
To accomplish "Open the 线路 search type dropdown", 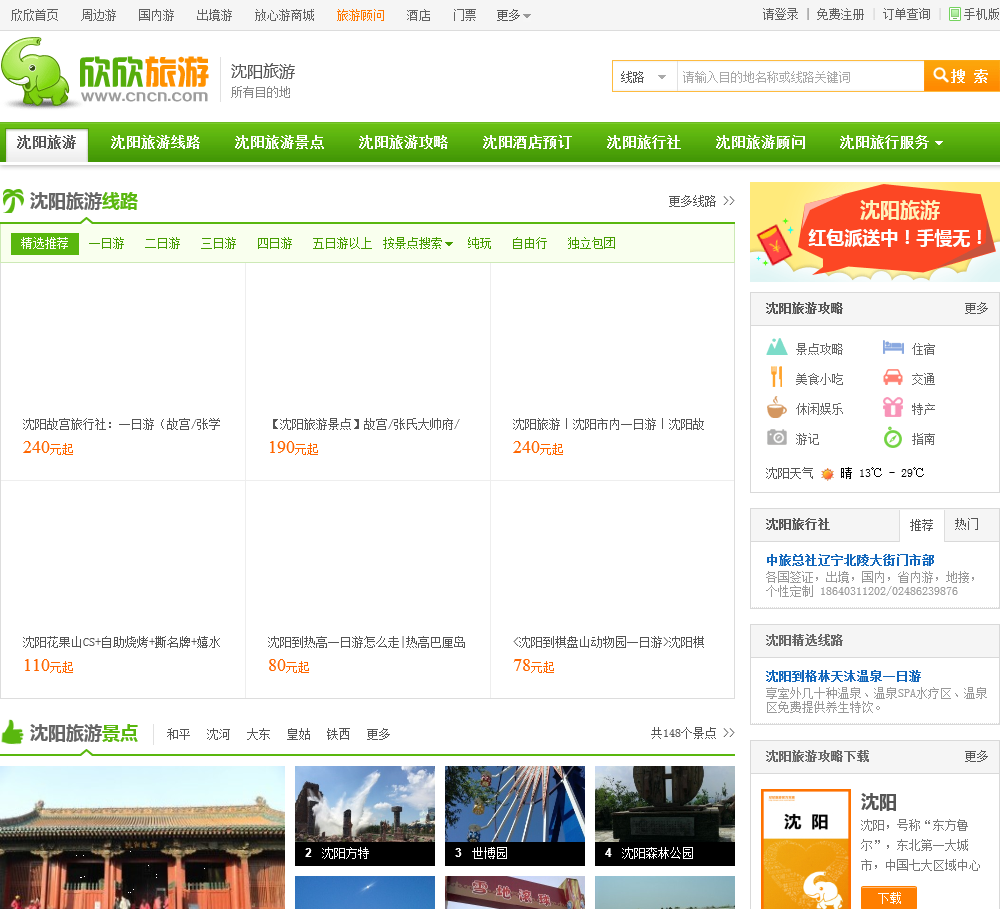I will click(644, 77).
